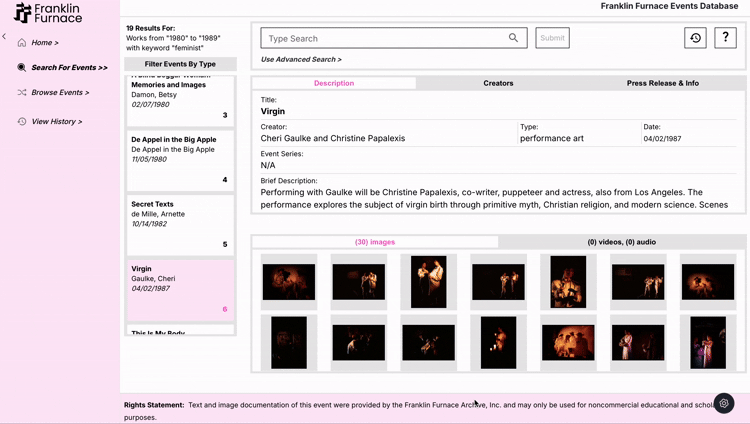750x424 pixels.
Task: Show the videos and audio tab
Action: point(621,242)
